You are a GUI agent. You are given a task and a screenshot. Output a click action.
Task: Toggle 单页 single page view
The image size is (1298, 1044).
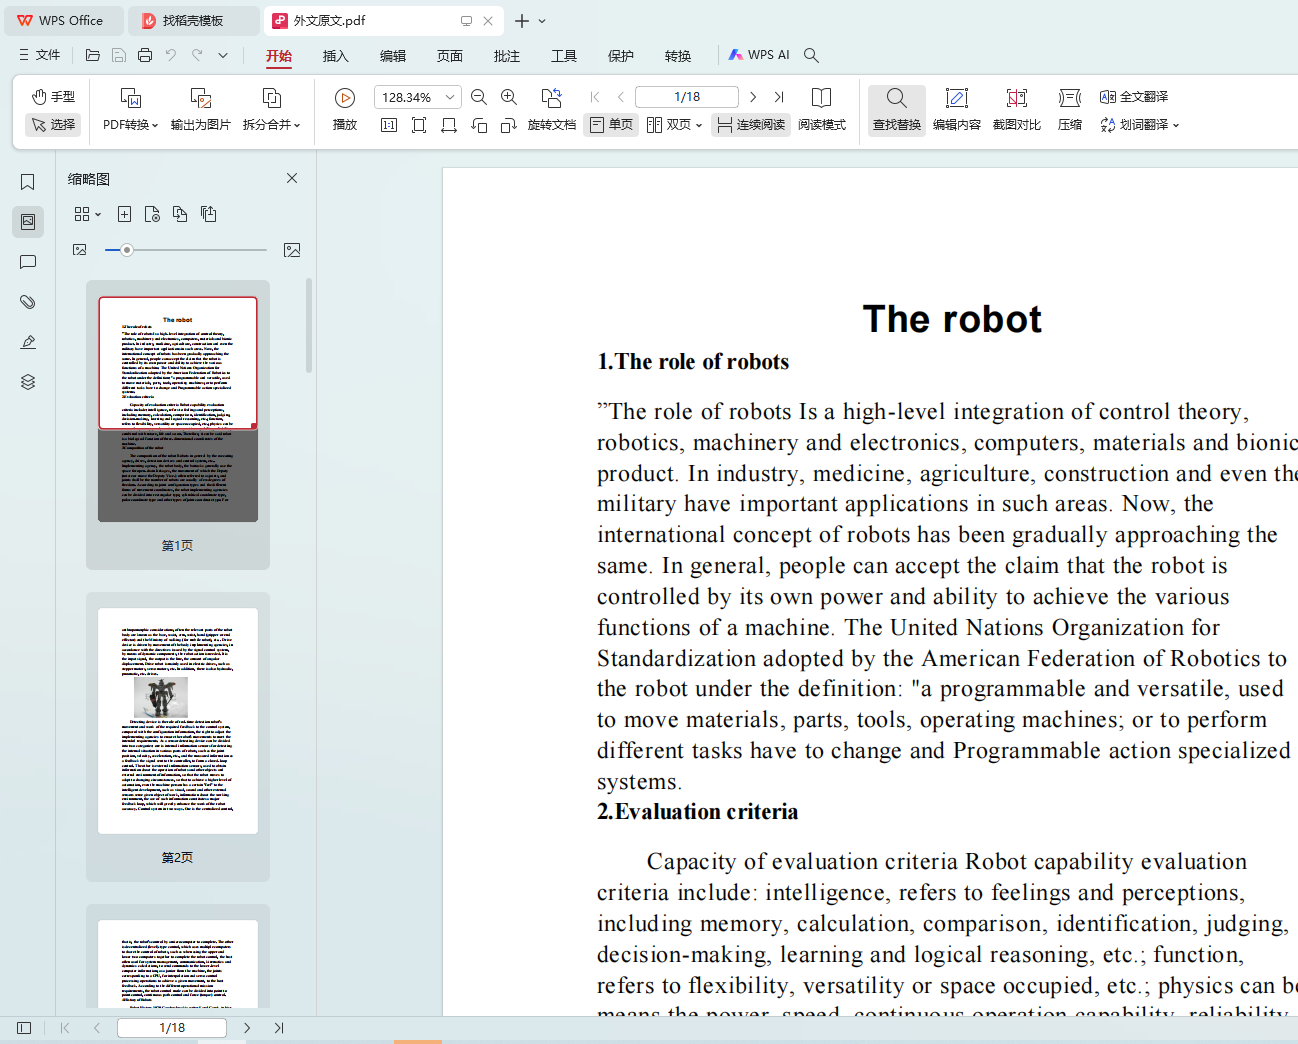[x=611, y=125]
